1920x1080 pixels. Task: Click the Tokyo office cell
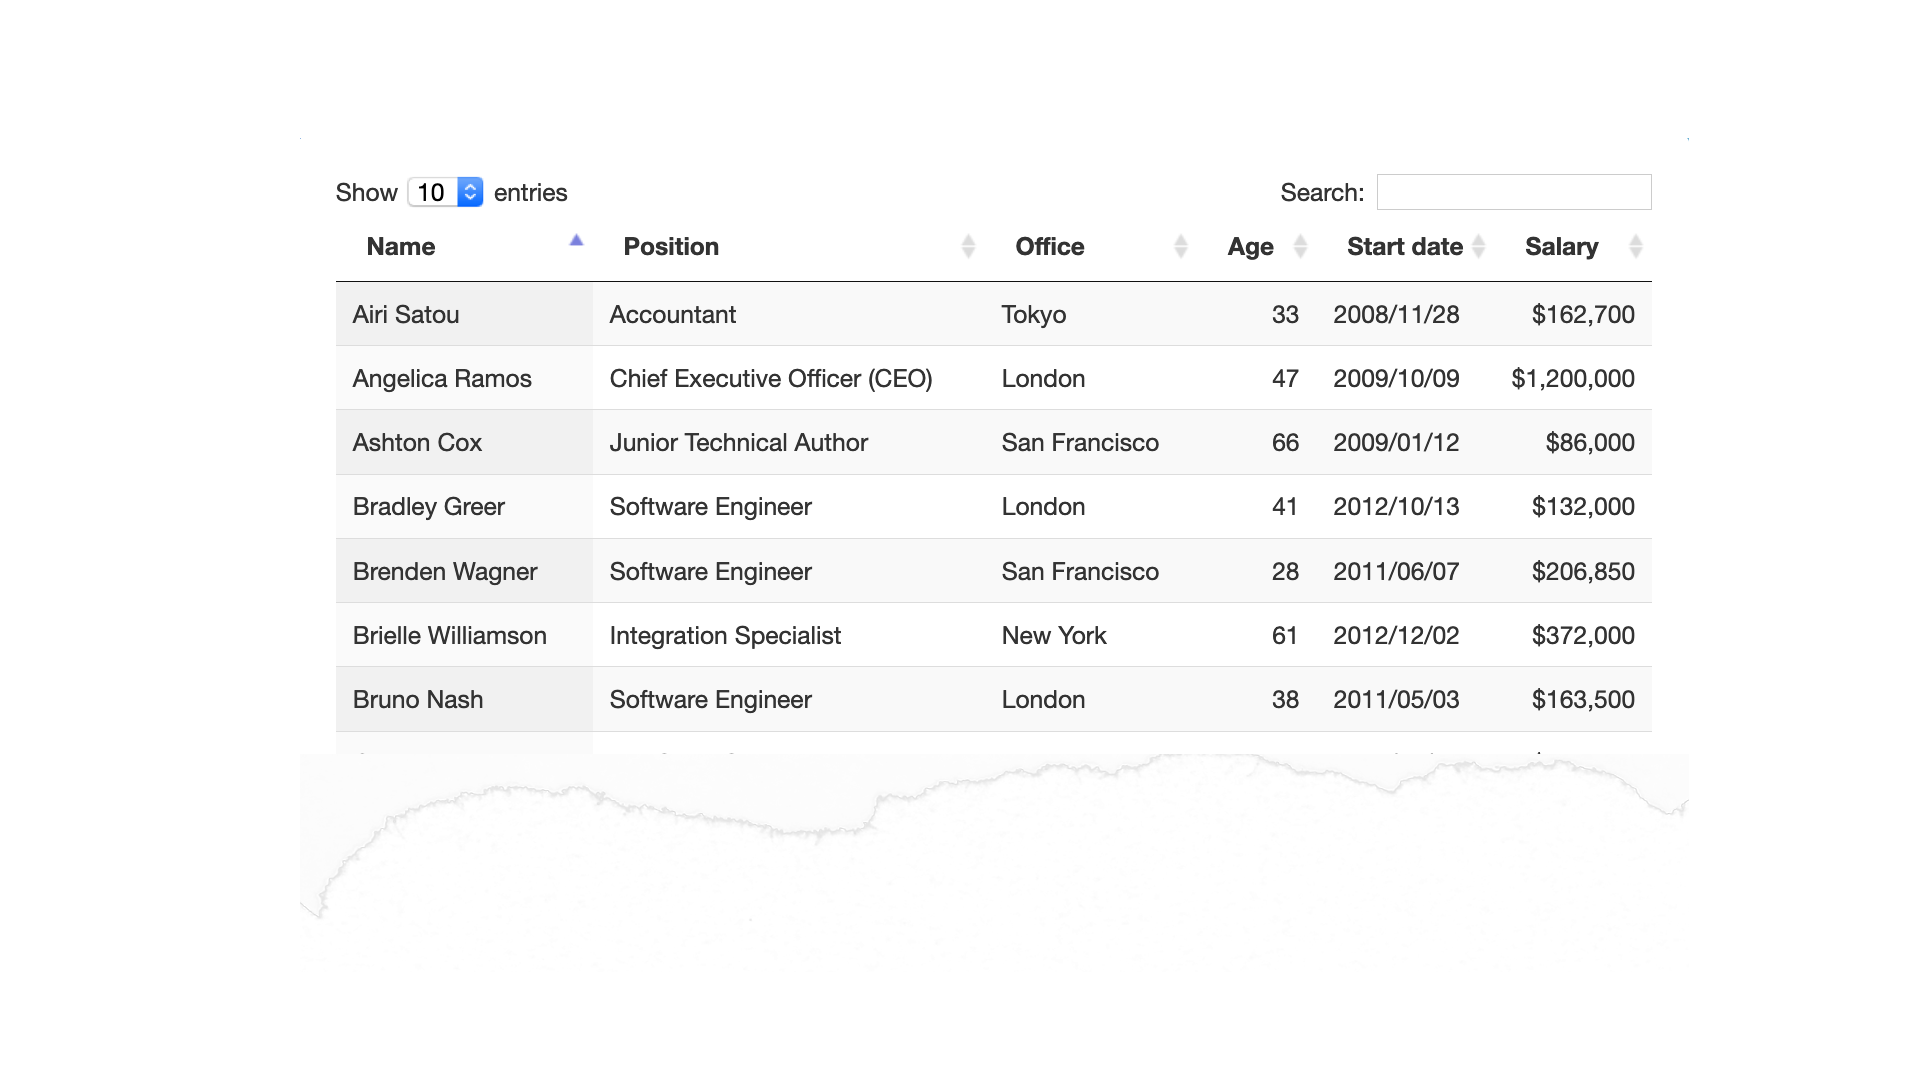pyautogui.click(x=1033, y=315)
